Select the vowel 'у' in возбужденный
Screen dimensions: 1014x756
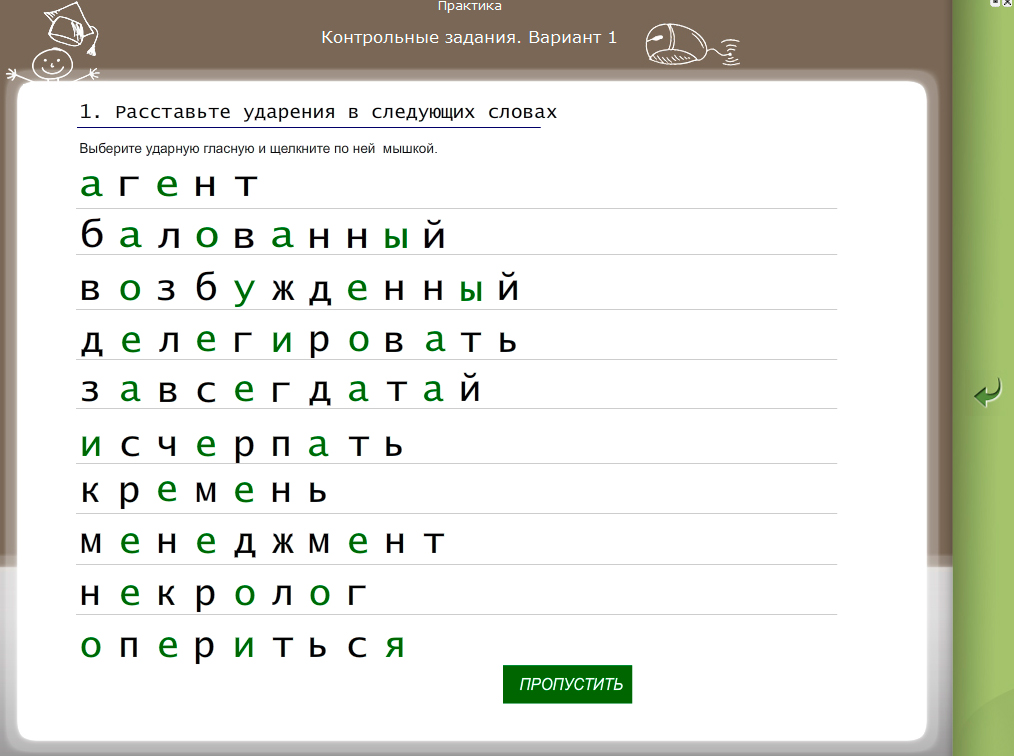(244, 291)
